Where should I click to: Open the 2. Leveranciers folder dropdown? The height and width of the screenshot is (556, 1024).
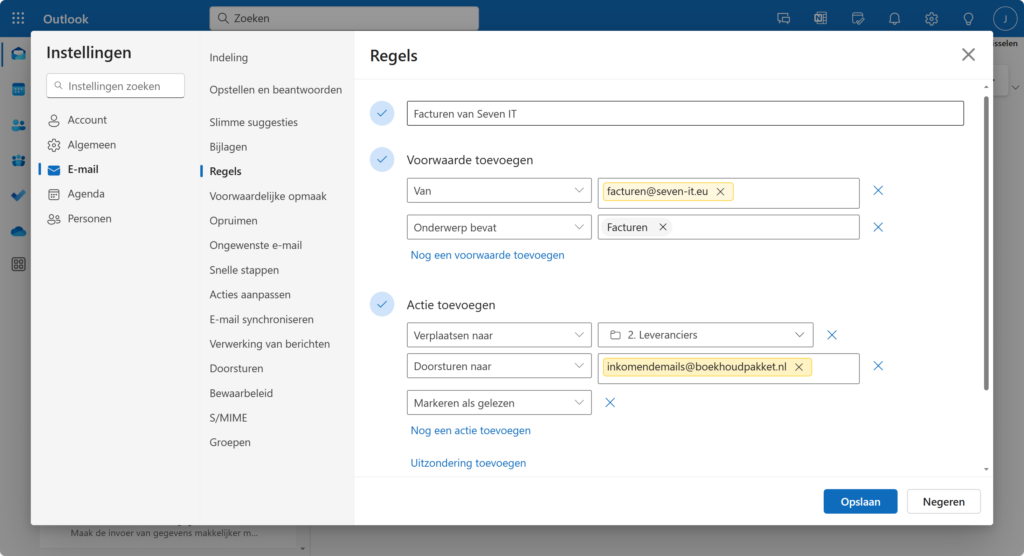(705, 335)
